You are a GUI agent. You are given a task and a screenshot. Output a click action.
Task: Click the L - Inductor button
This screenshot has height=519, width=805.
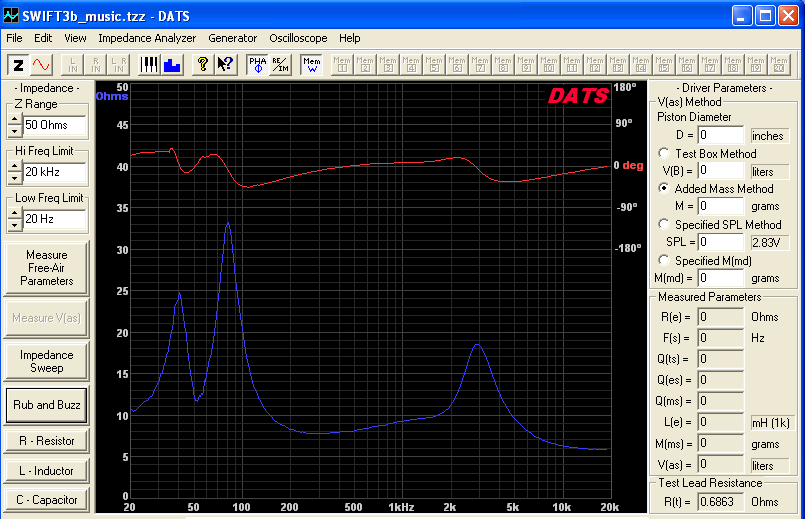coord(47,471)
